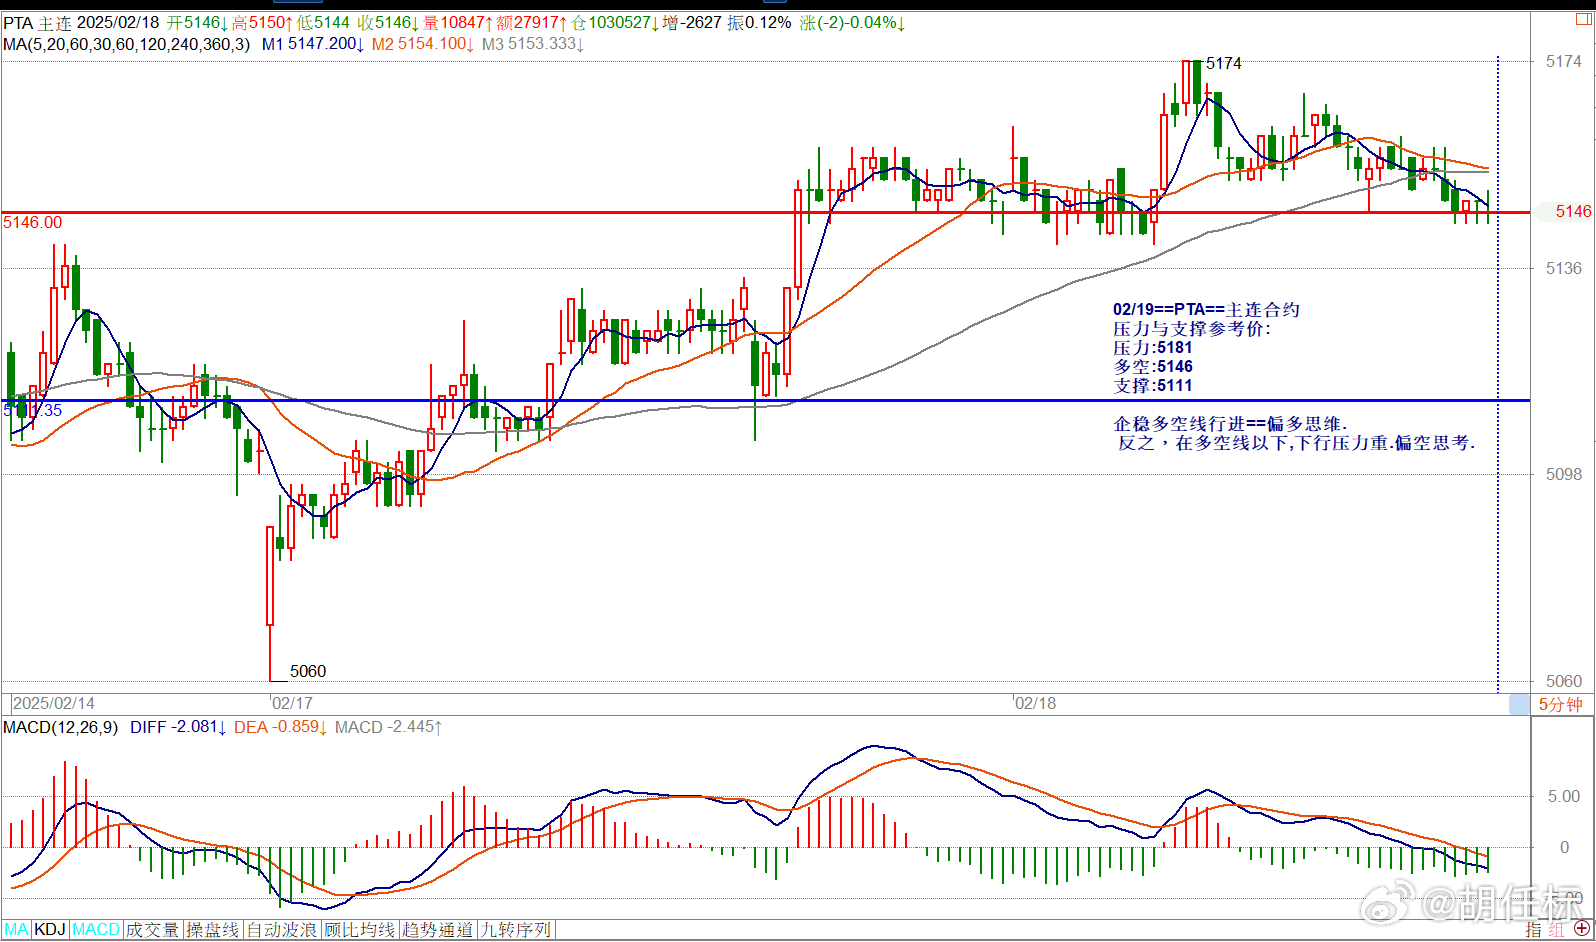Click the MACD -2.445 value
Viewport: 1596px width, 942px height.
coord(389,727)
